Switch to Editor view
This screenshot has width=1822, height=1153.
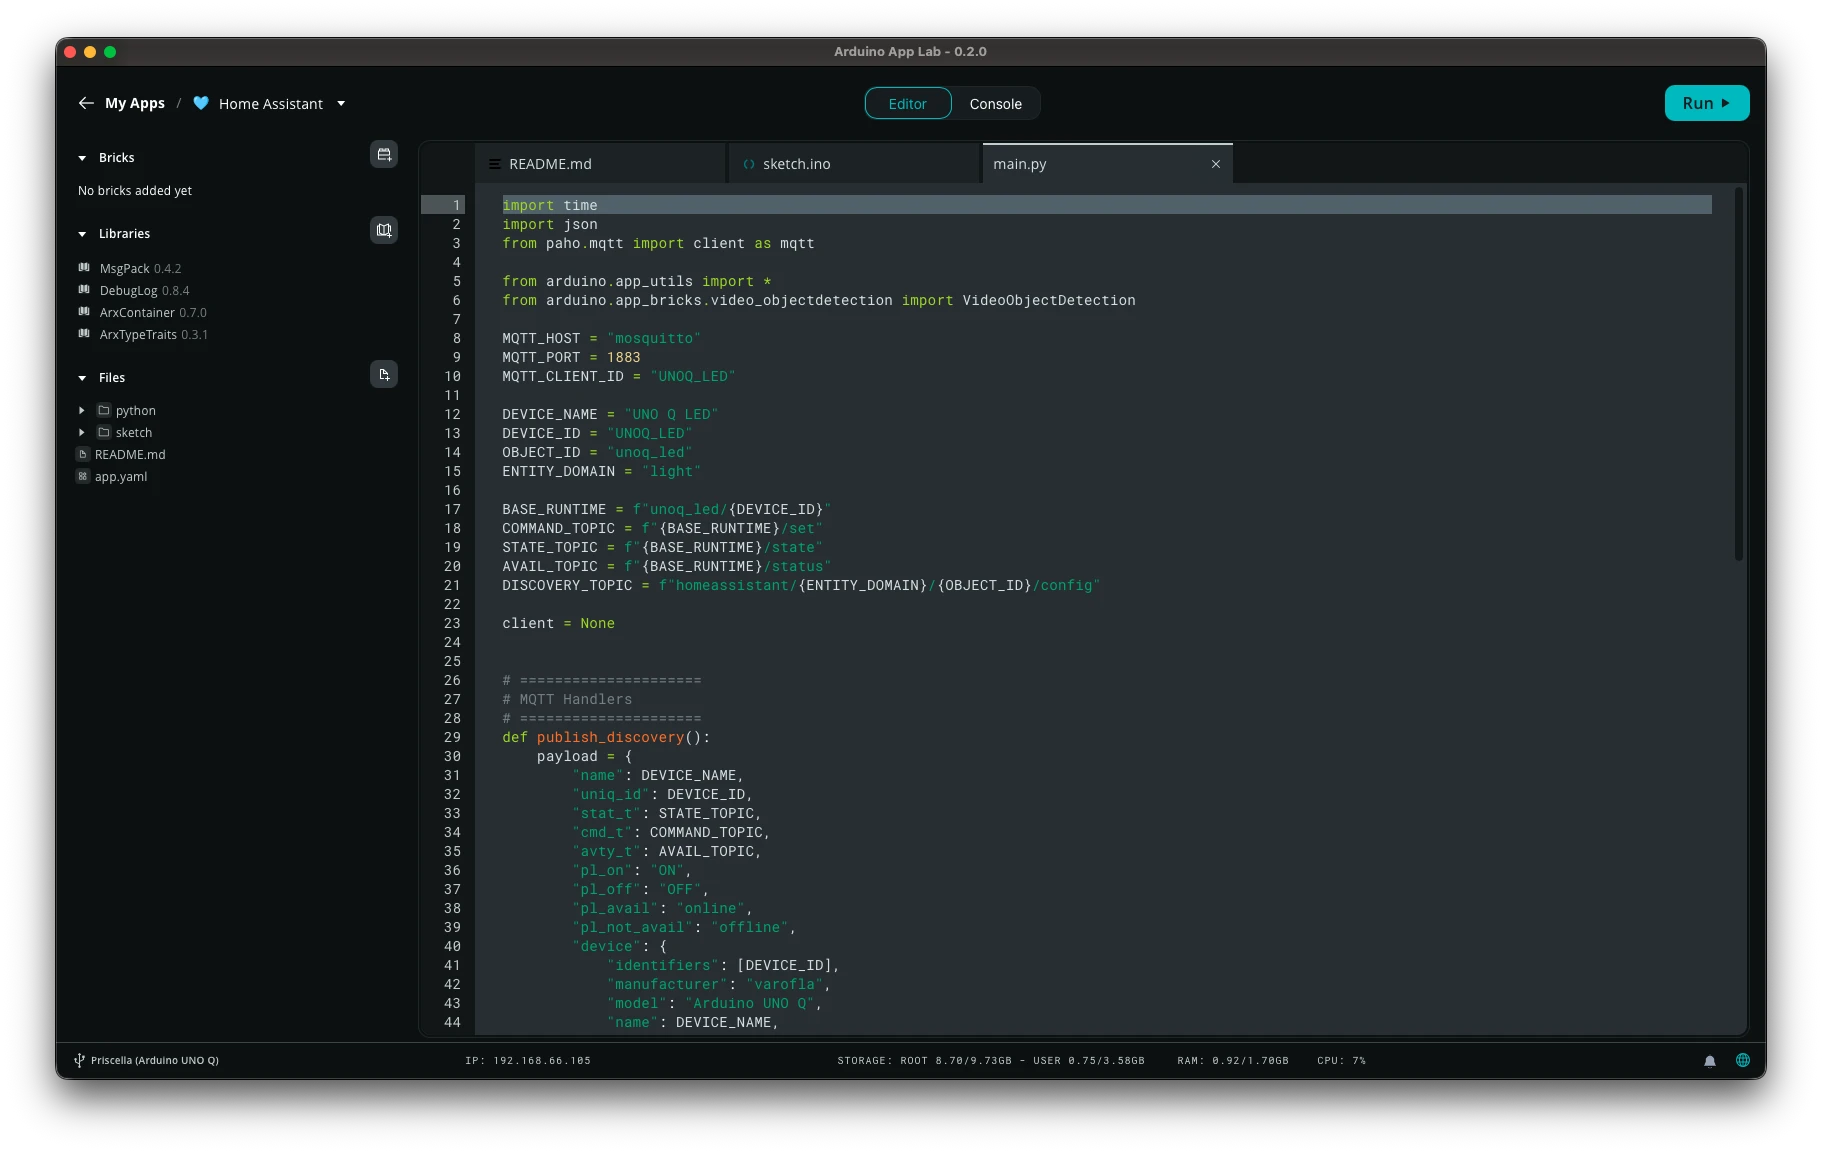coord(907,104)
